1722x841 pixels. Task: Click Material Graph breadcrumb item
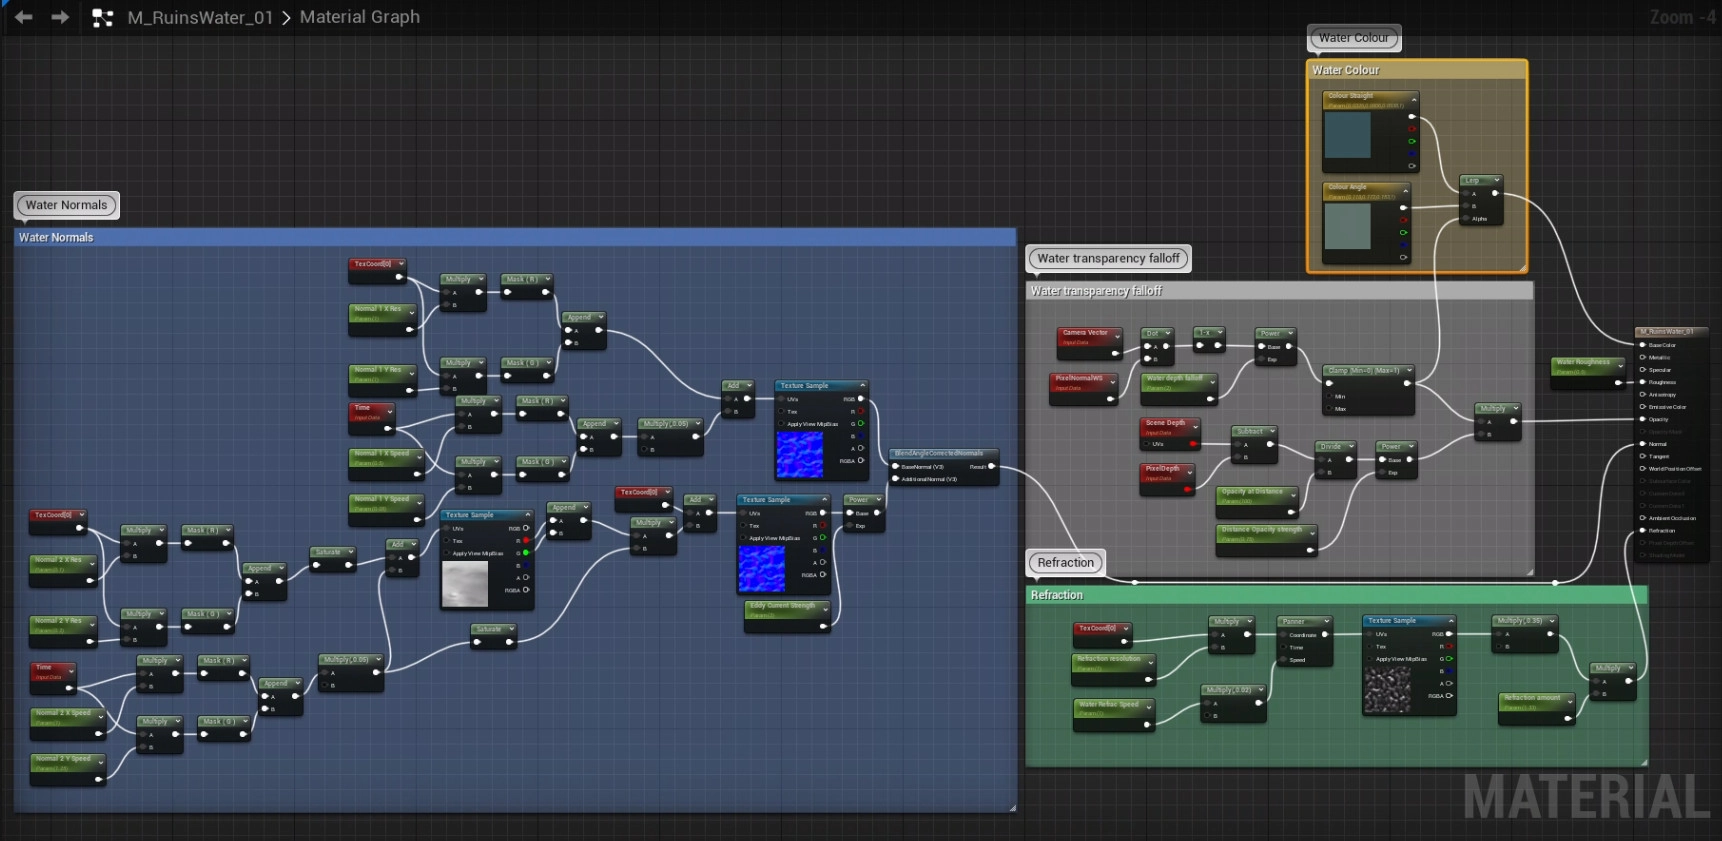coord(360,17)
